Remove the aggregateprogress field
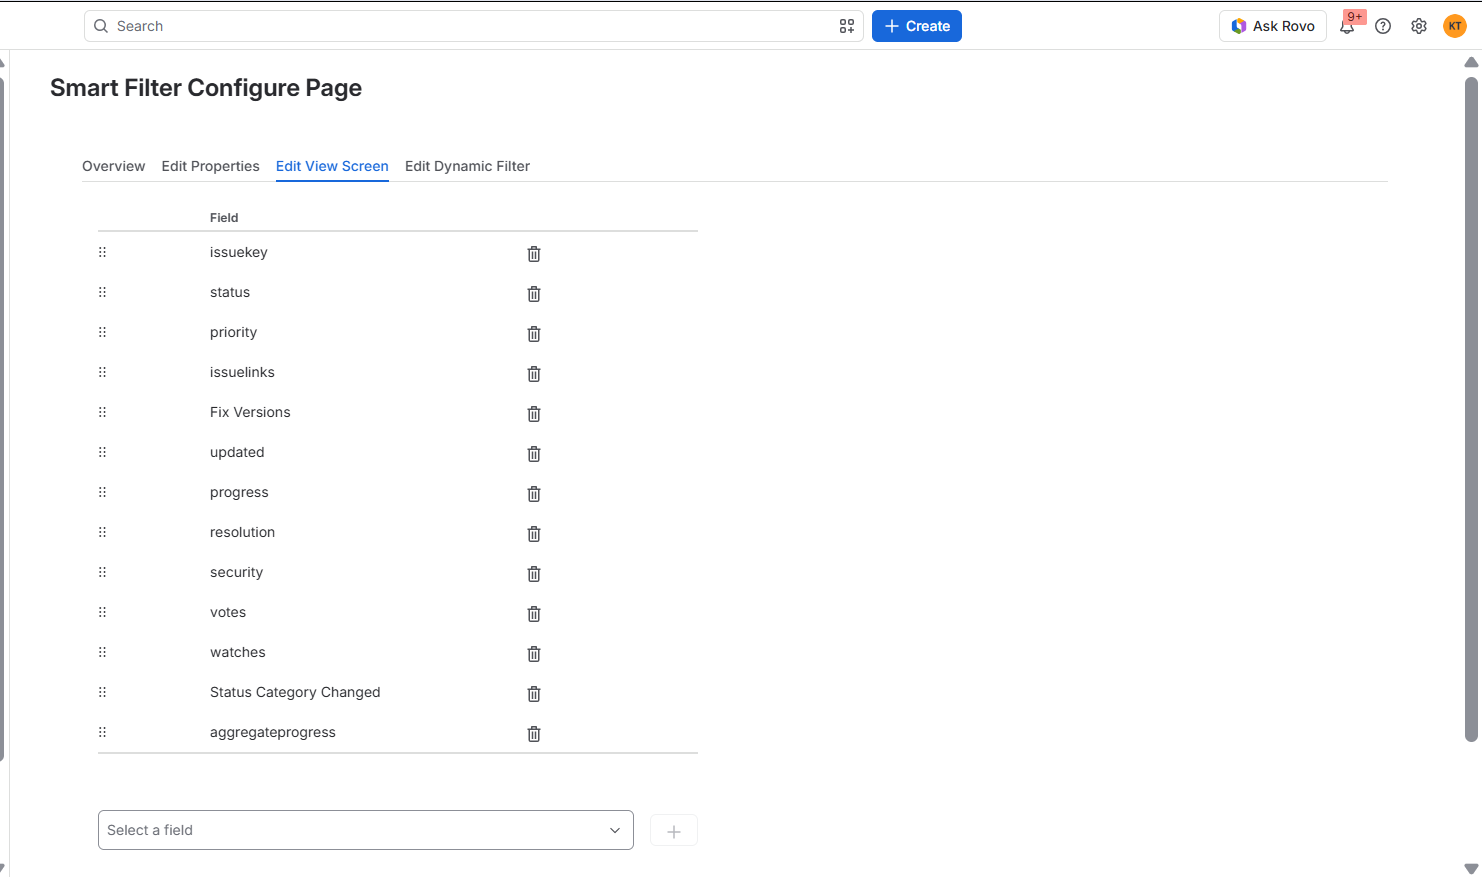 coord(534,734)
